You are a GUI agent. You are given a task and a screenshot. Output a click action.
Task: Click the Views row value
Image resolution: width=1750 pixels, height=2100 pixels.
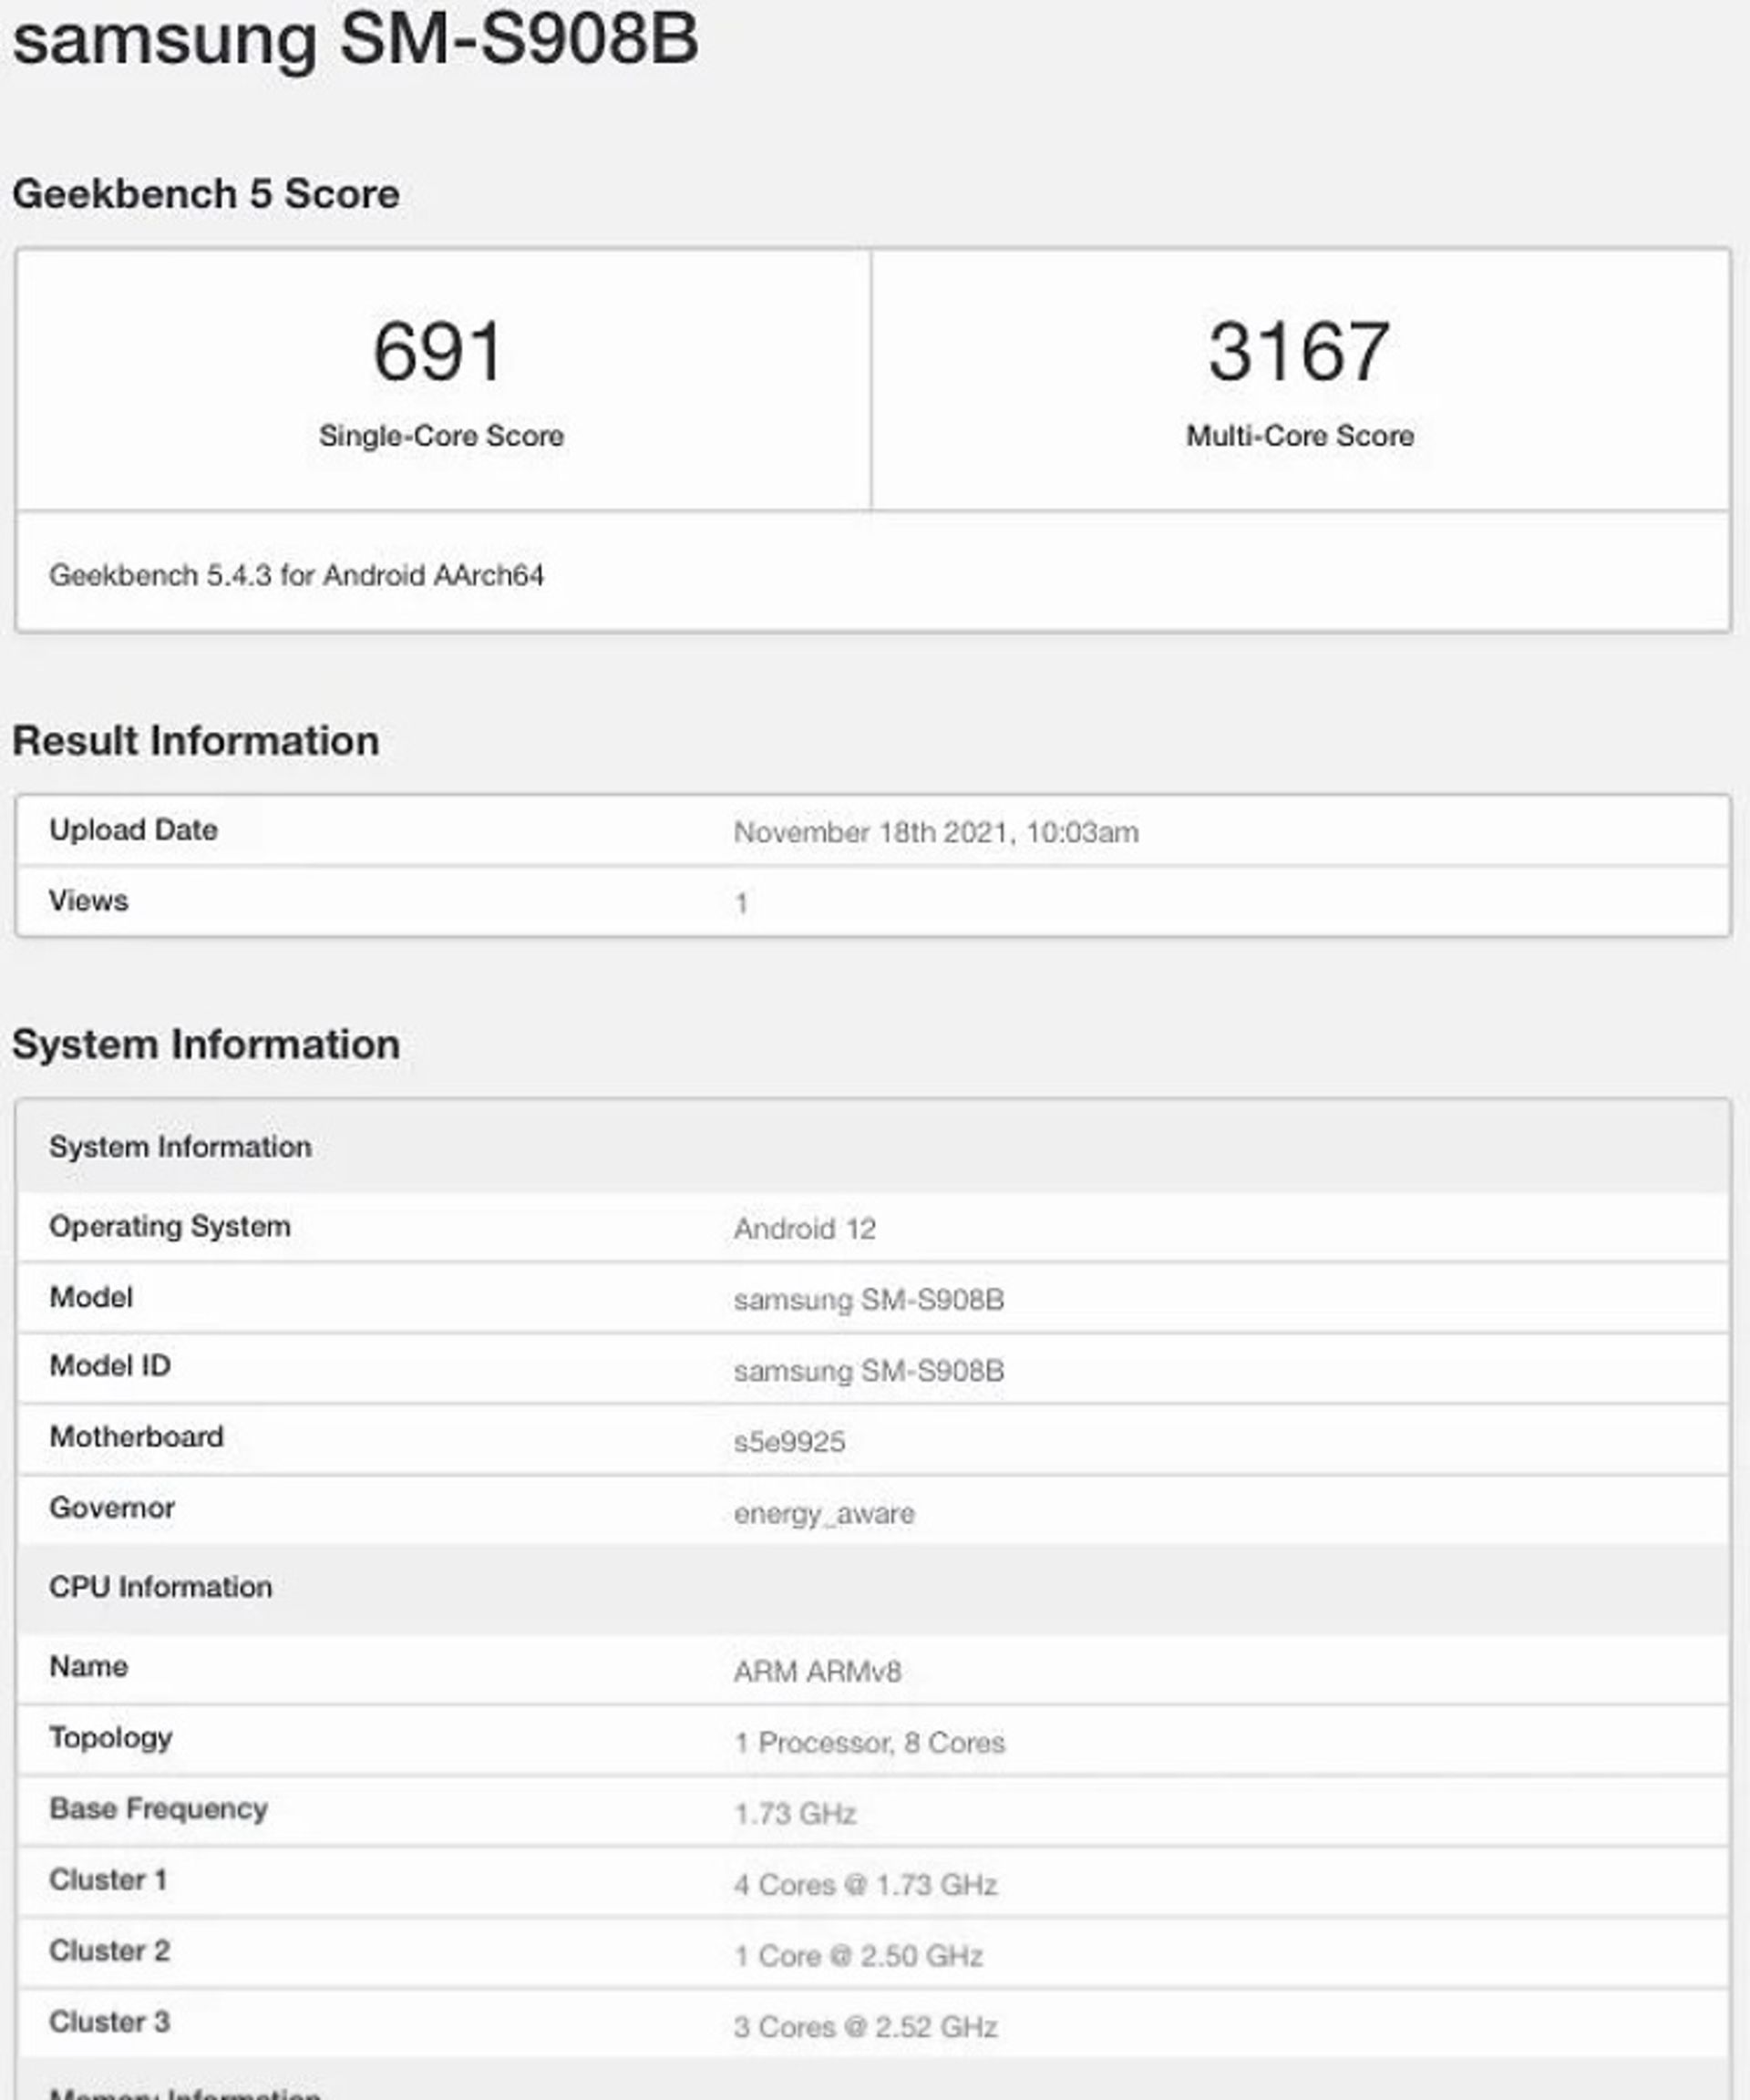[741, 903]
